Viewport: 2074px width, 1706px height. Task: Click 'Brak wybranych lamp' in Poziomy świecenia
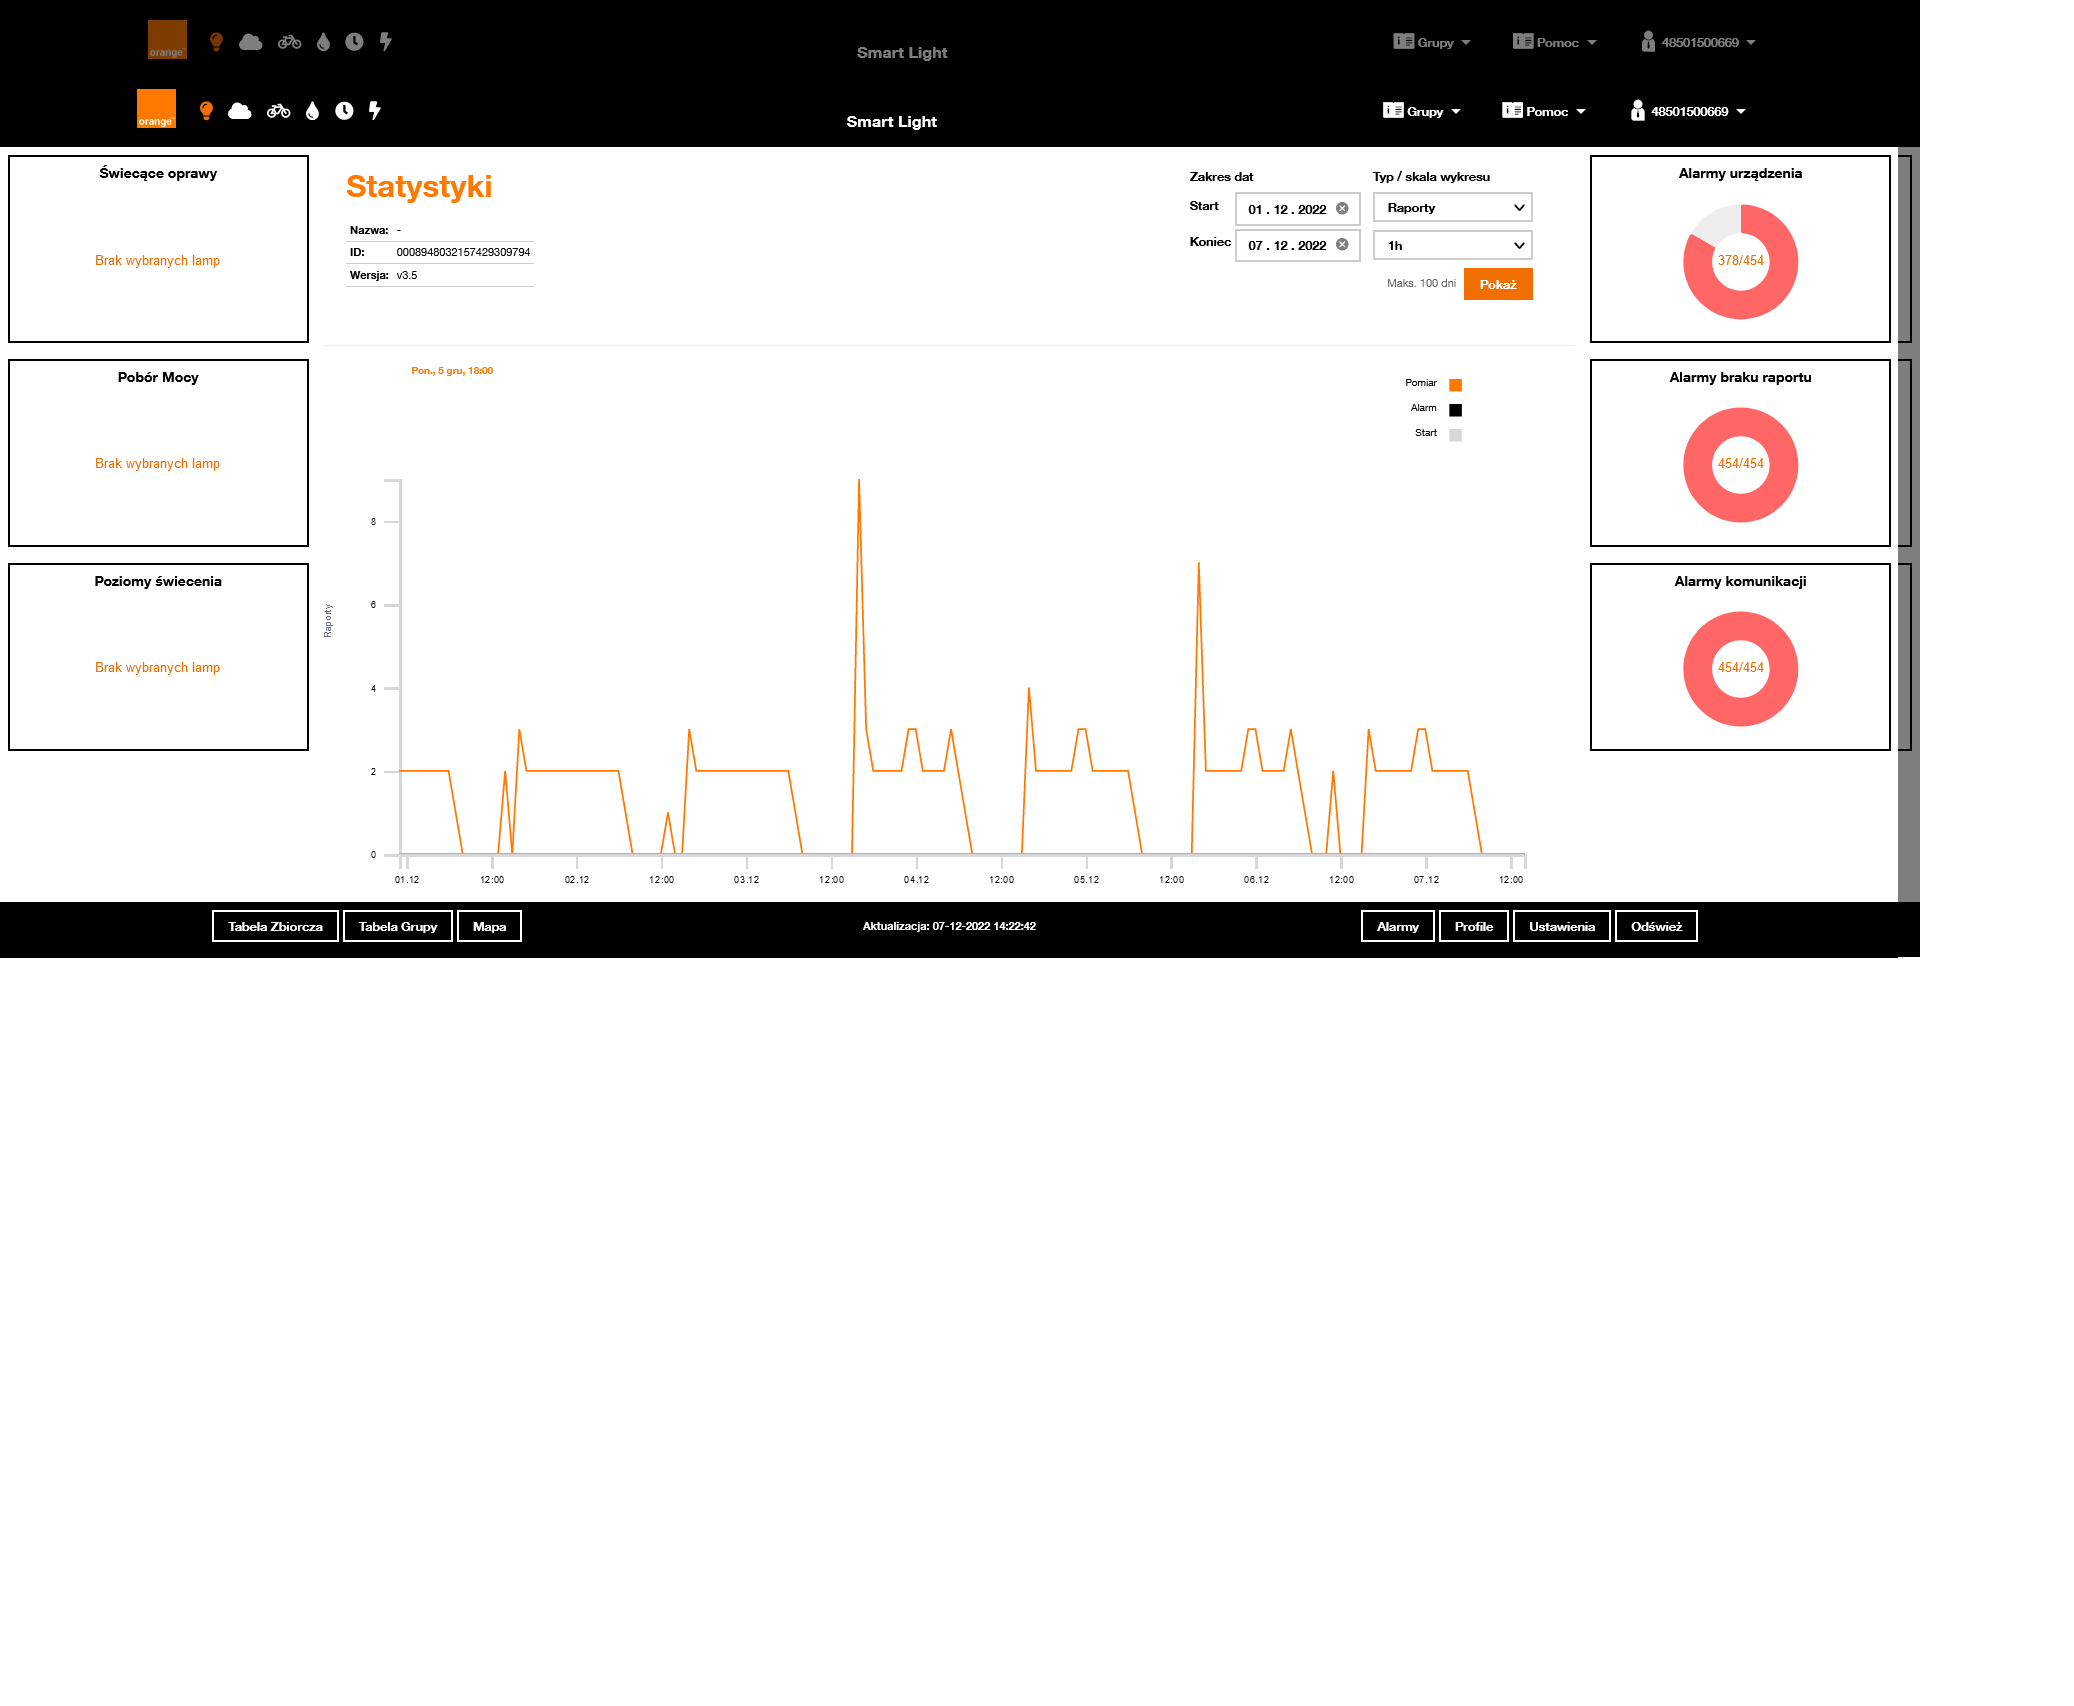coord(157,667)
